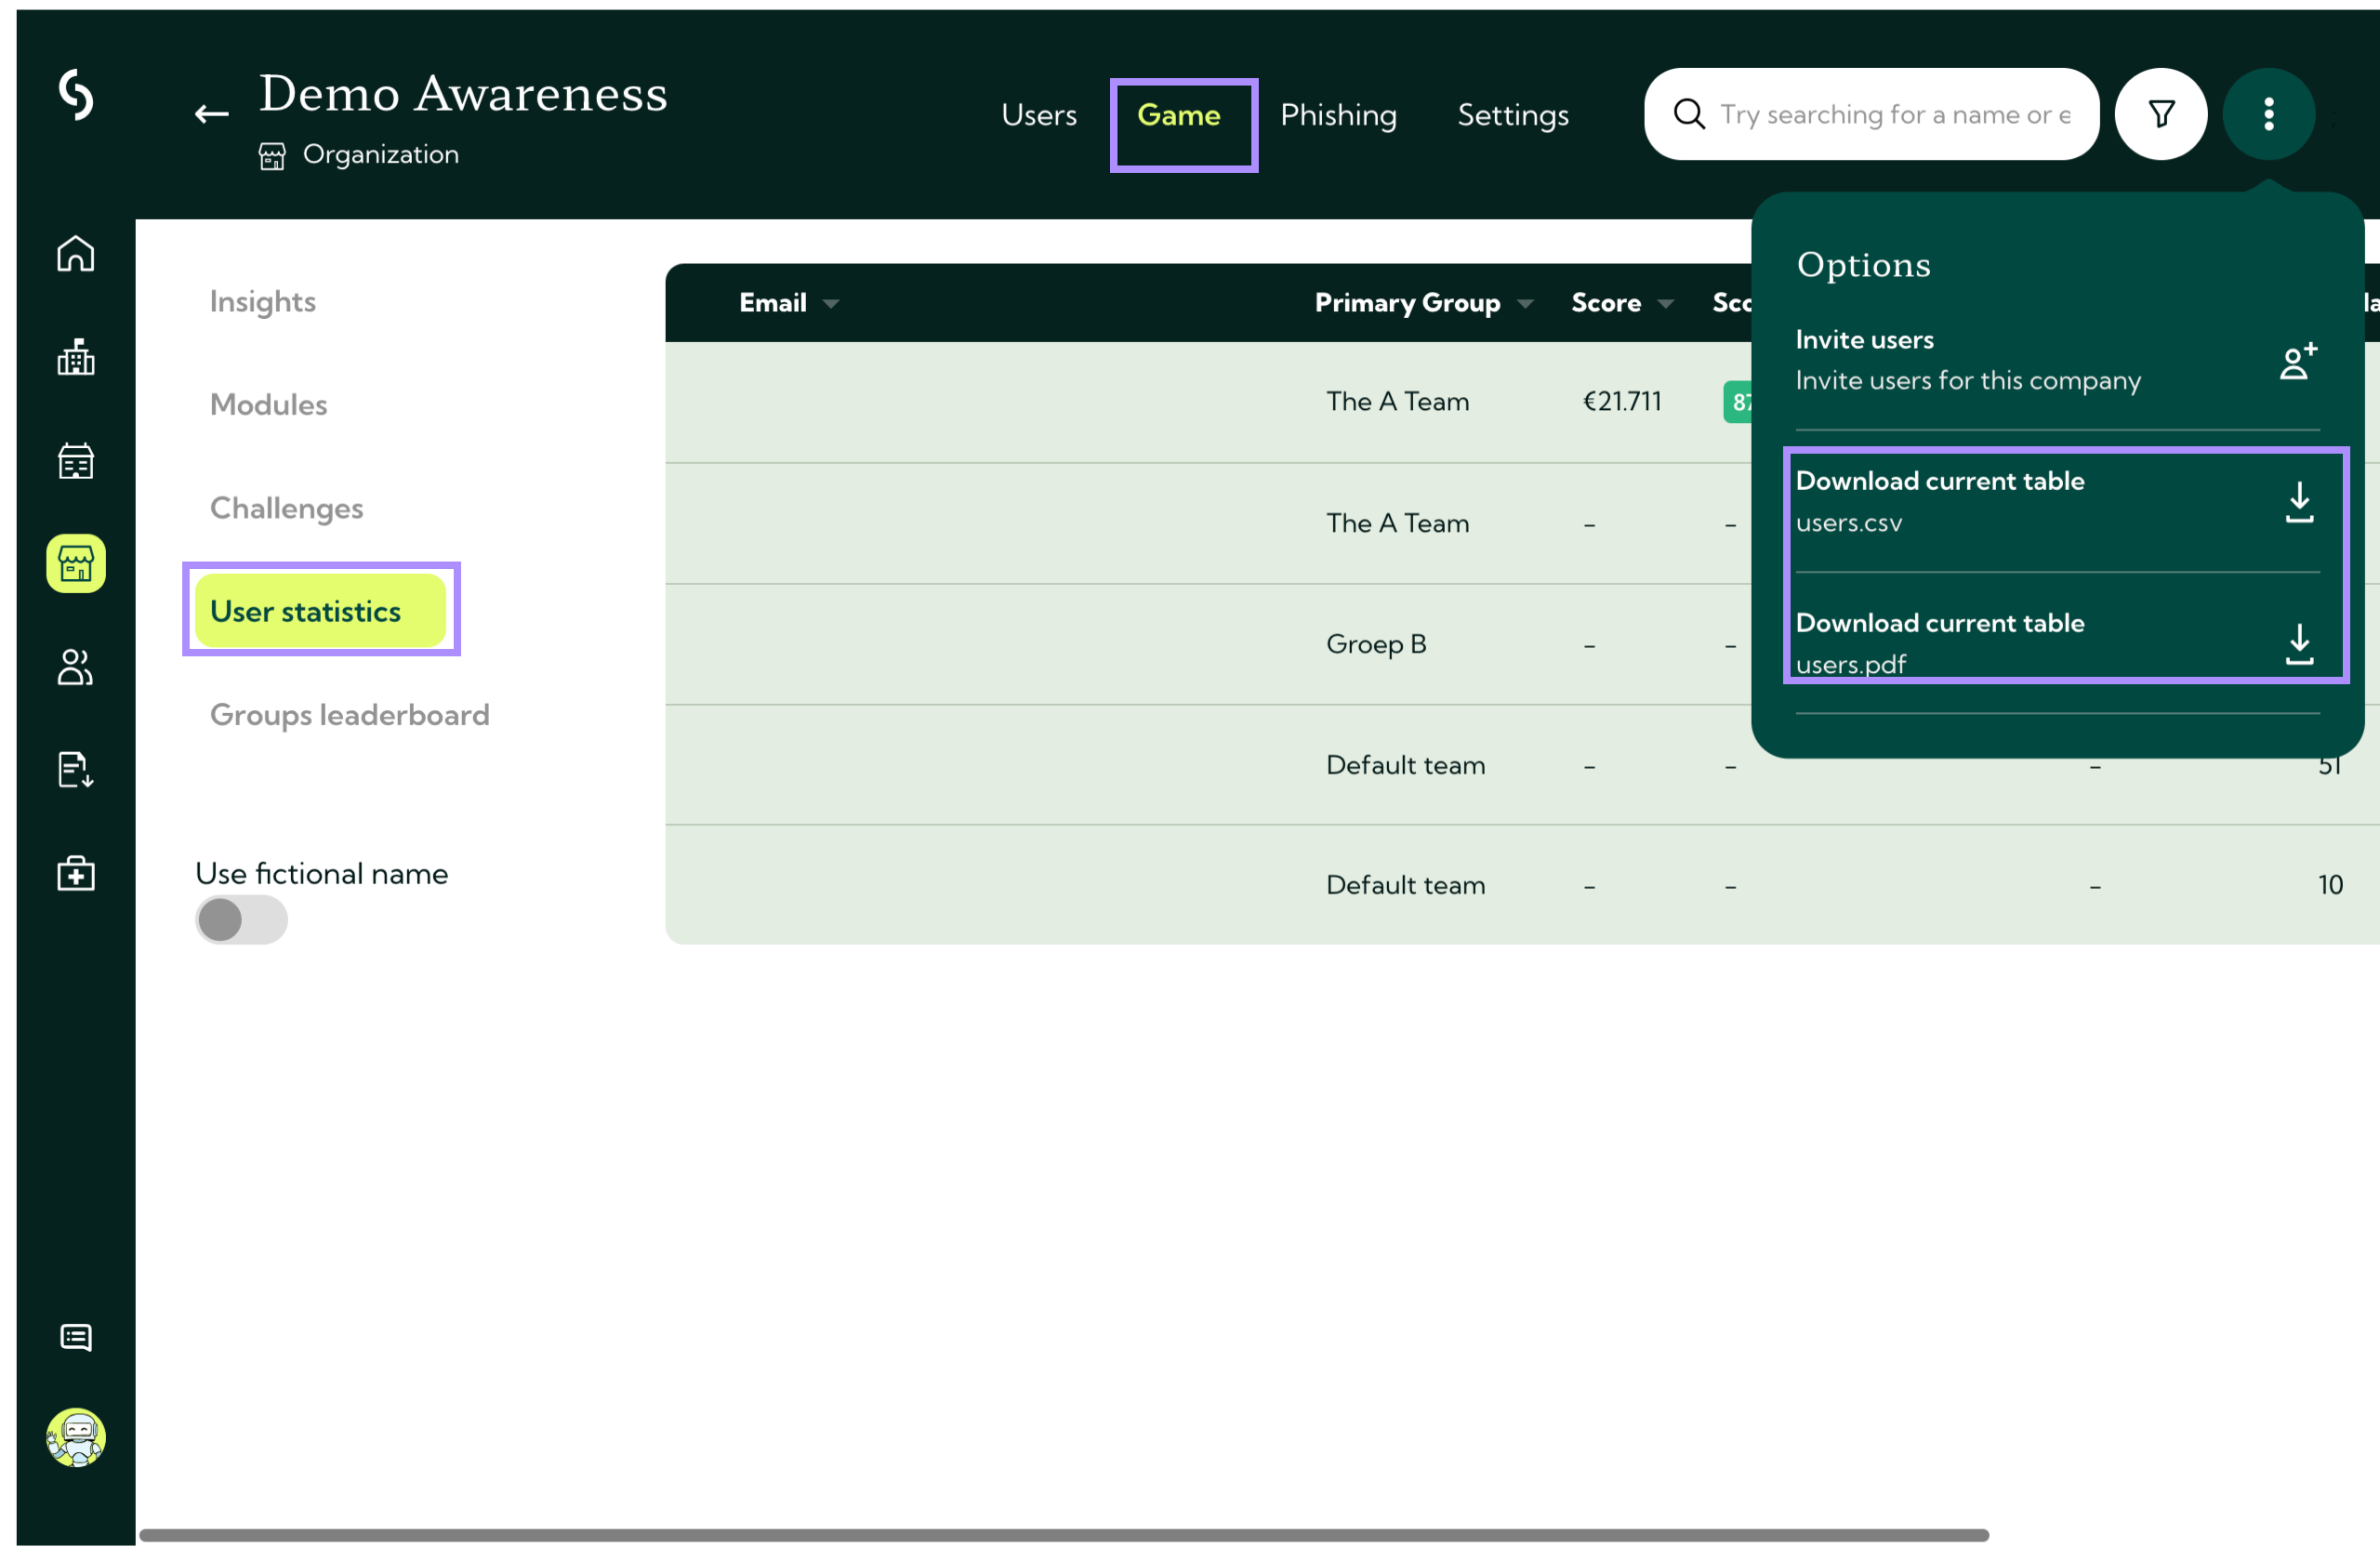Open the users sidebar icon
Image resolution: width=2380 pixels, height=1547 pixels.
pos(76,667)
